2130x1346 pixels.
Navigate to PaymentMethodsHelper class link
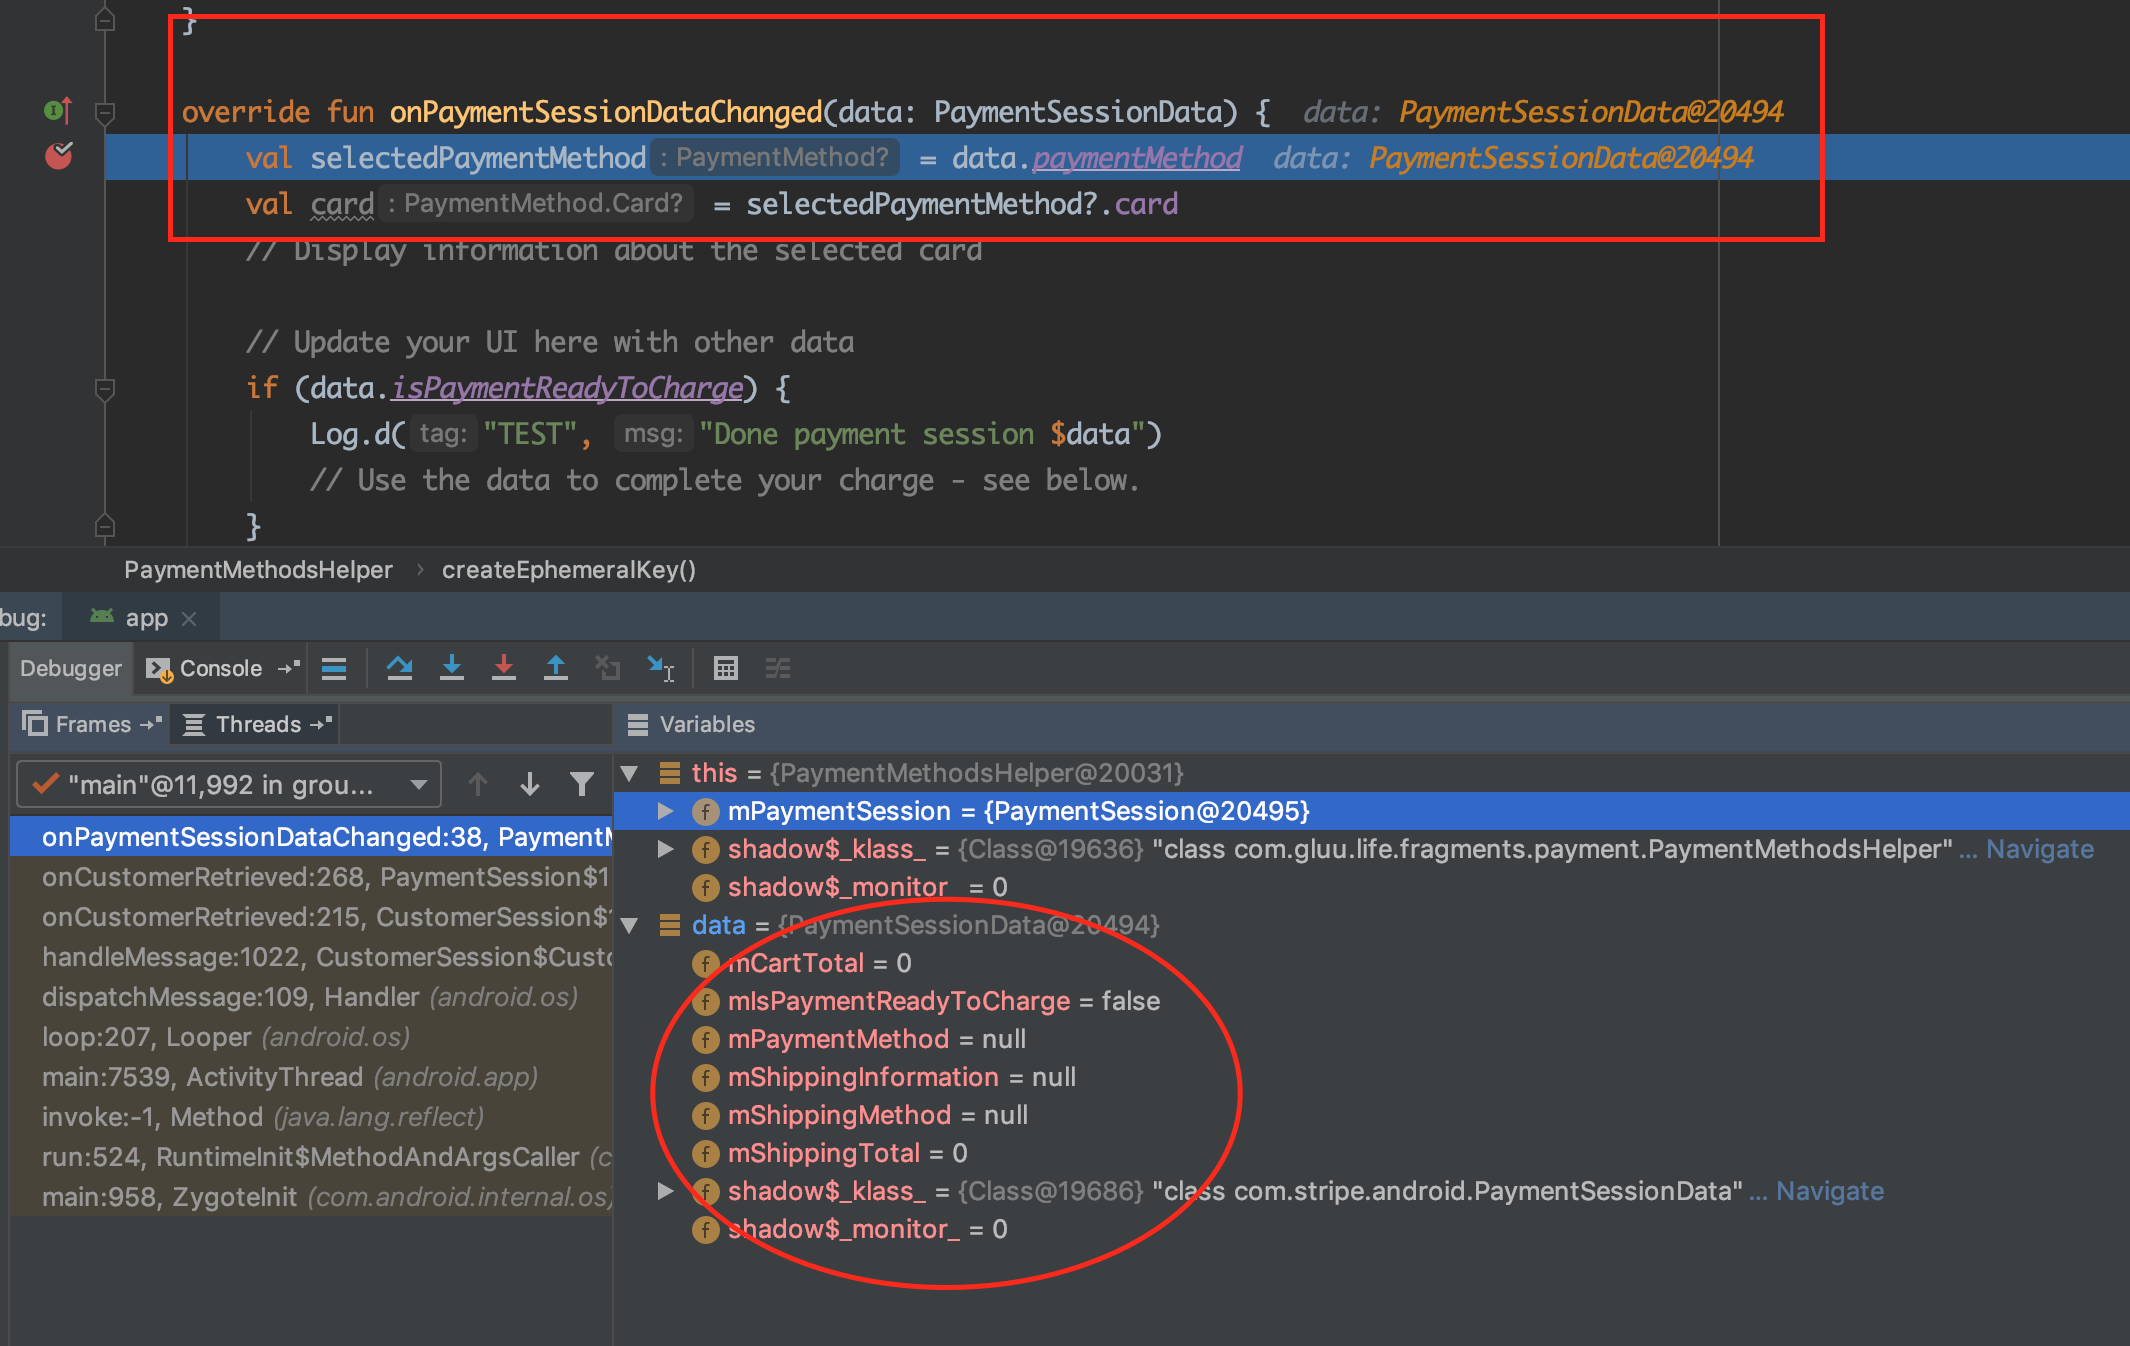click(x=2040, y=849)
